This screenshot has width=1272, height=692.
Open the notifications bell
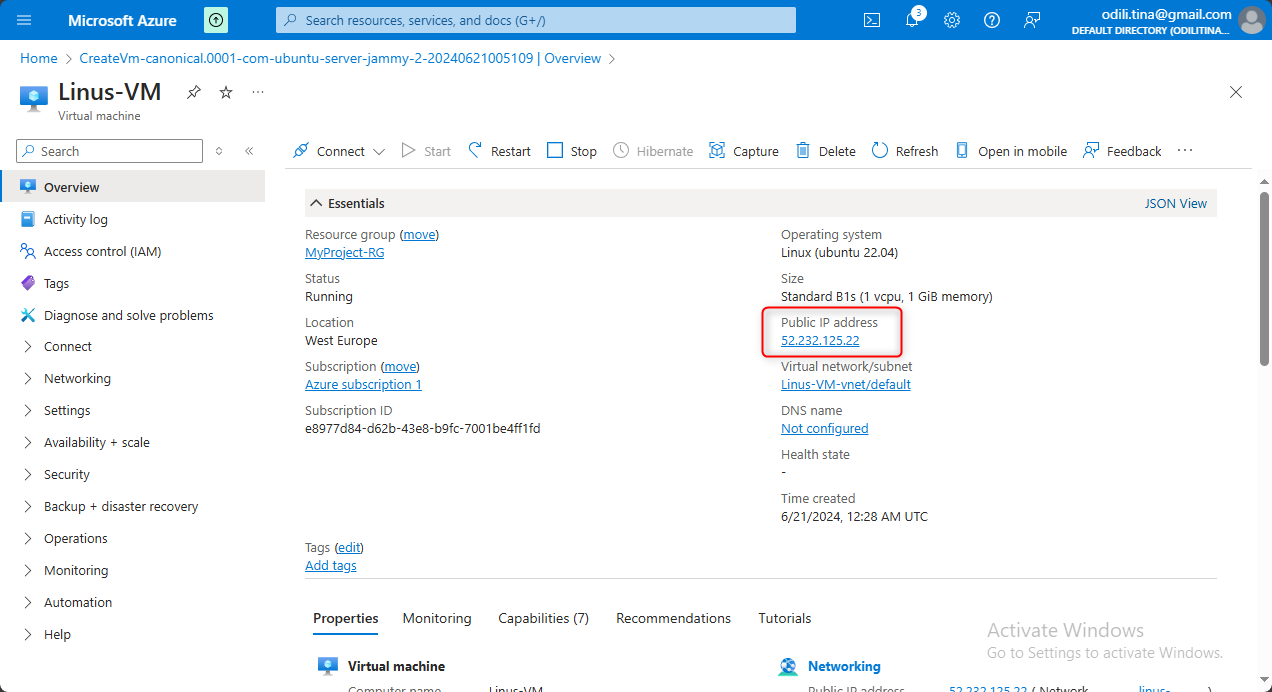coord(912,20)
